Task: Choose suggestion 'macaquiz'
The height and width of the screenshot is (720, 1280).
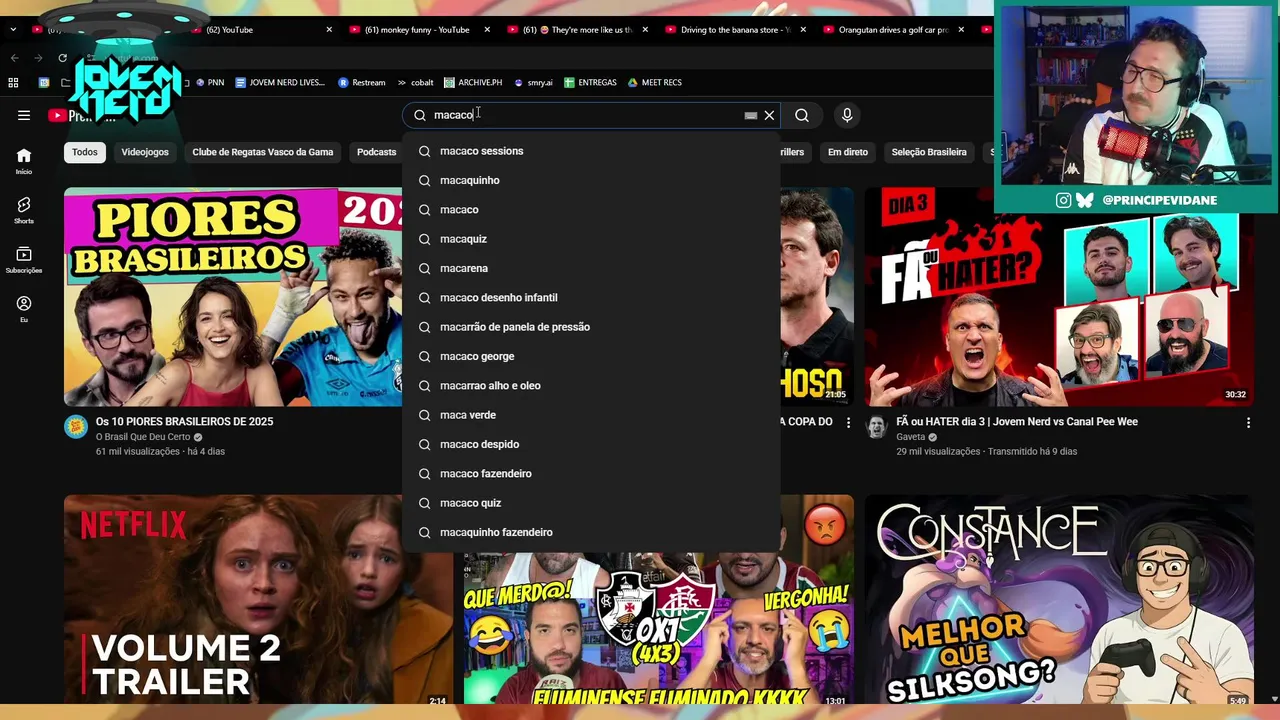Action: 591,239
